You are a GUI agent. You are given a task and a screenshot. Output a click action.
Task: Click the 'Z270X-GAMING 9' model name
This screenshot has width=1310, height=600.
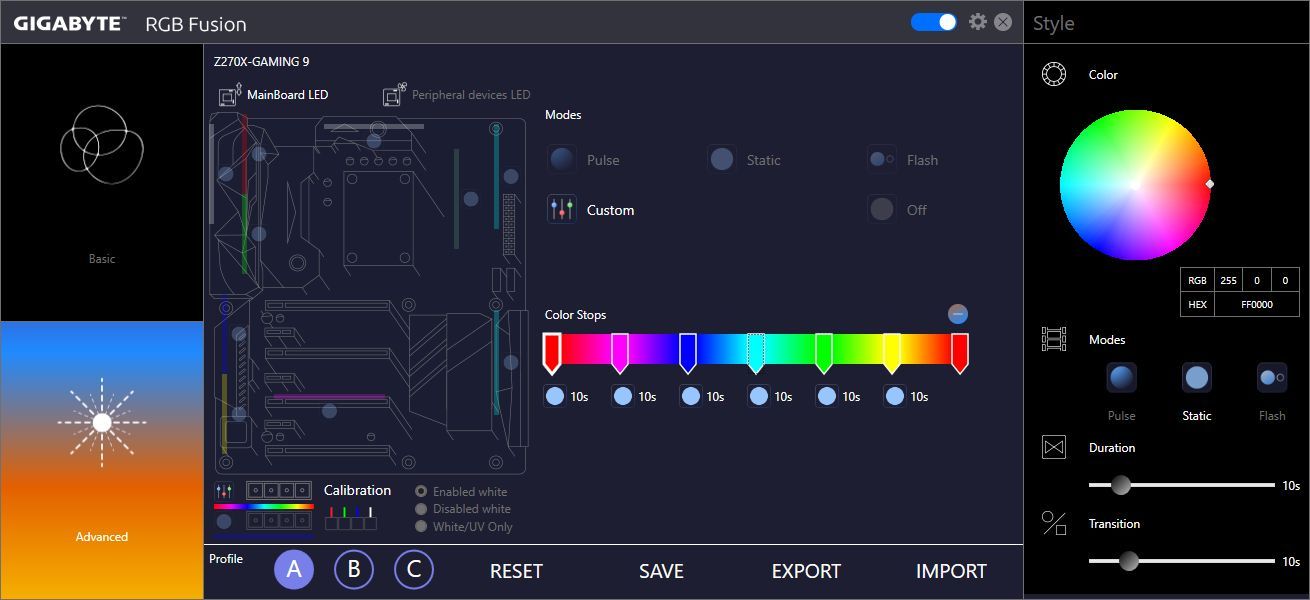(262, 62)
